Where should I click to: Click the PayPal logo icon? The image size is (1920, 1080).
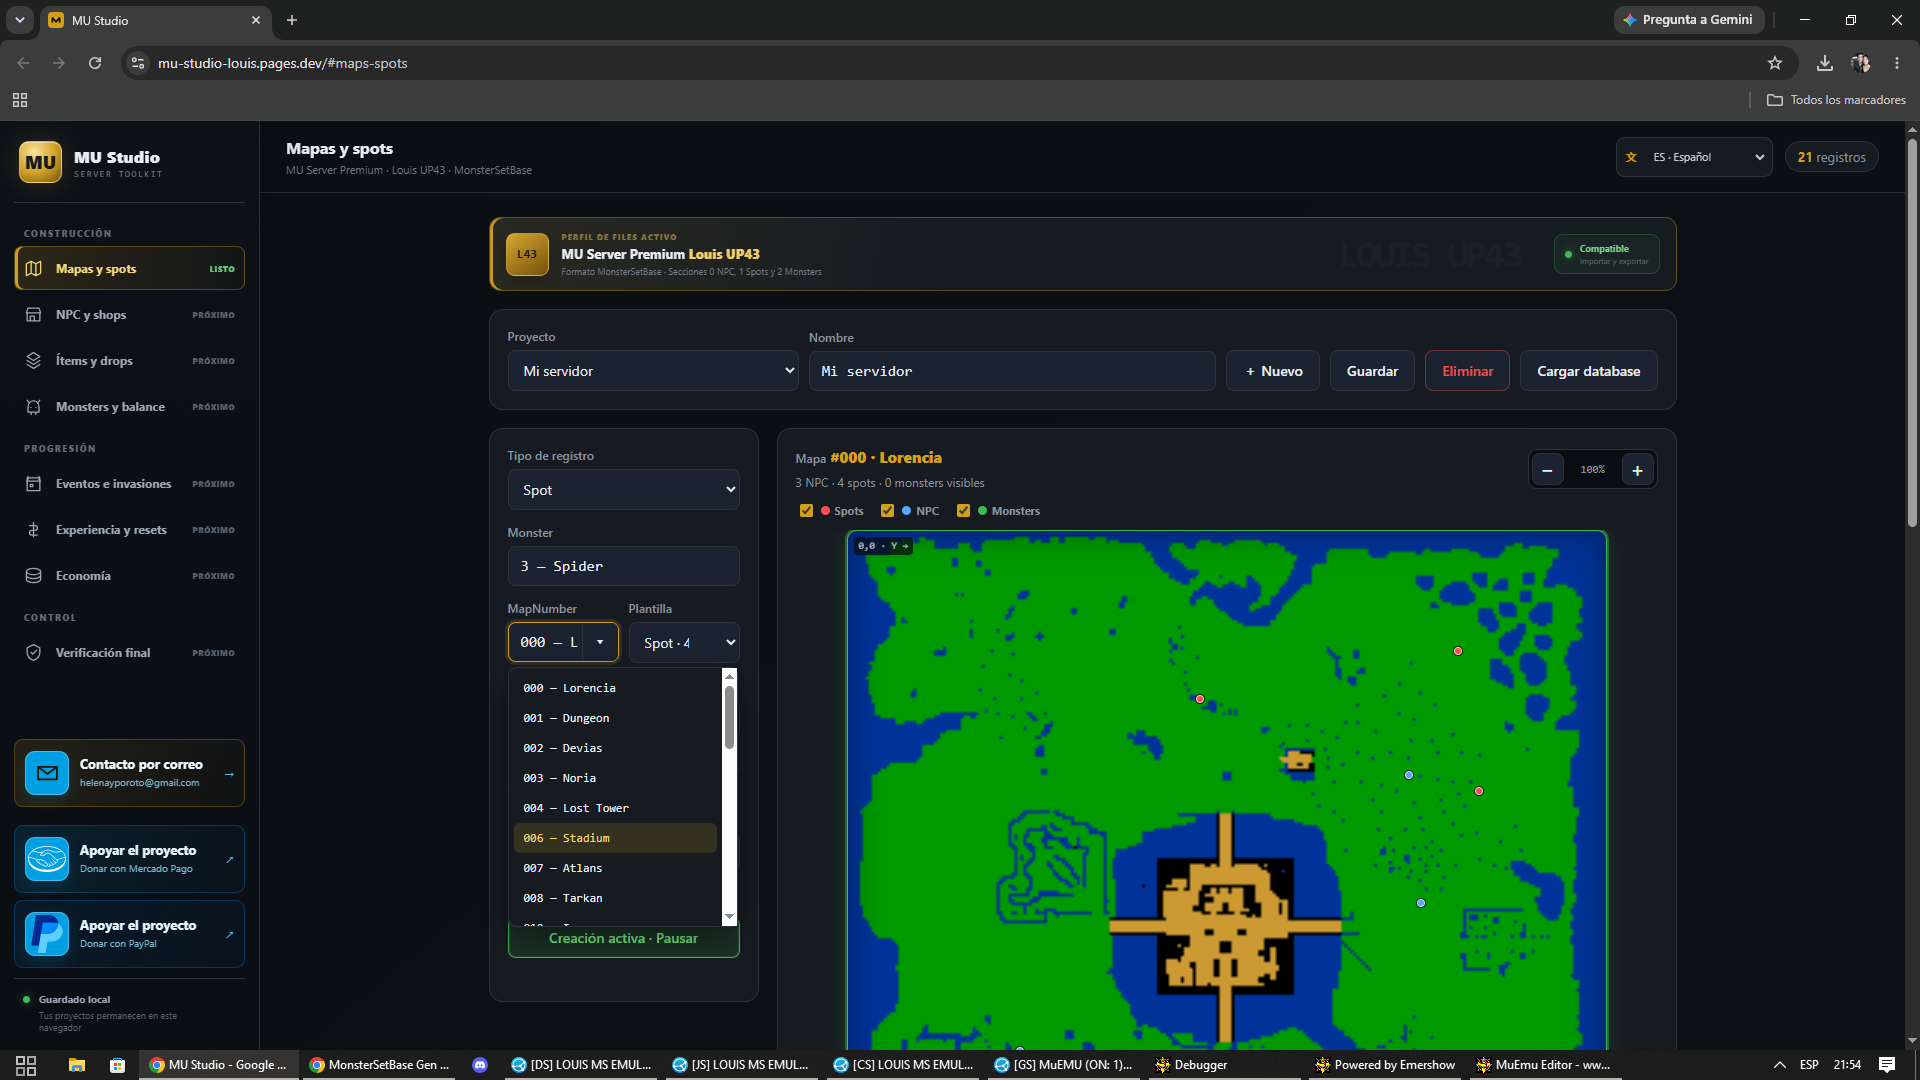pyautogui.click(x=47, y=934)
